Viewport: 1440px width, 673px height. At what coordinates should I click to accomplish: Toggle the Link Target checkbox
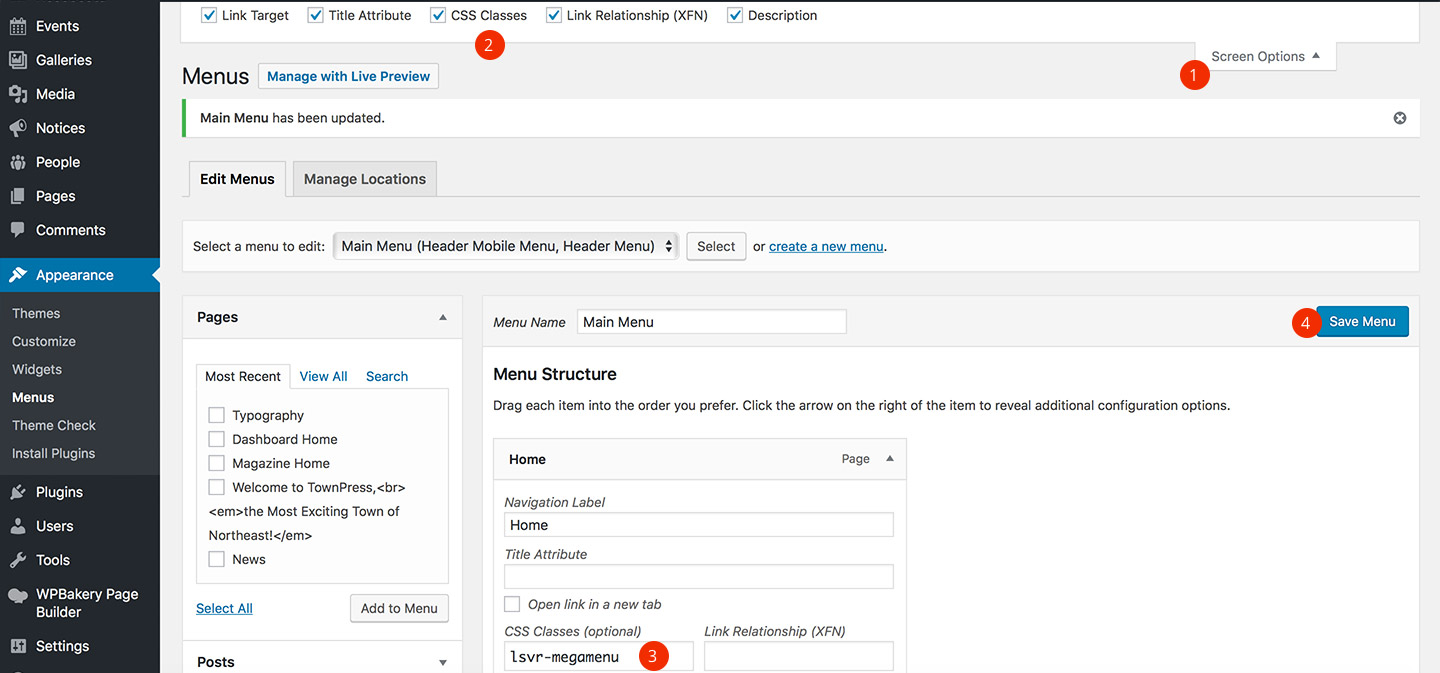point(209,16)
